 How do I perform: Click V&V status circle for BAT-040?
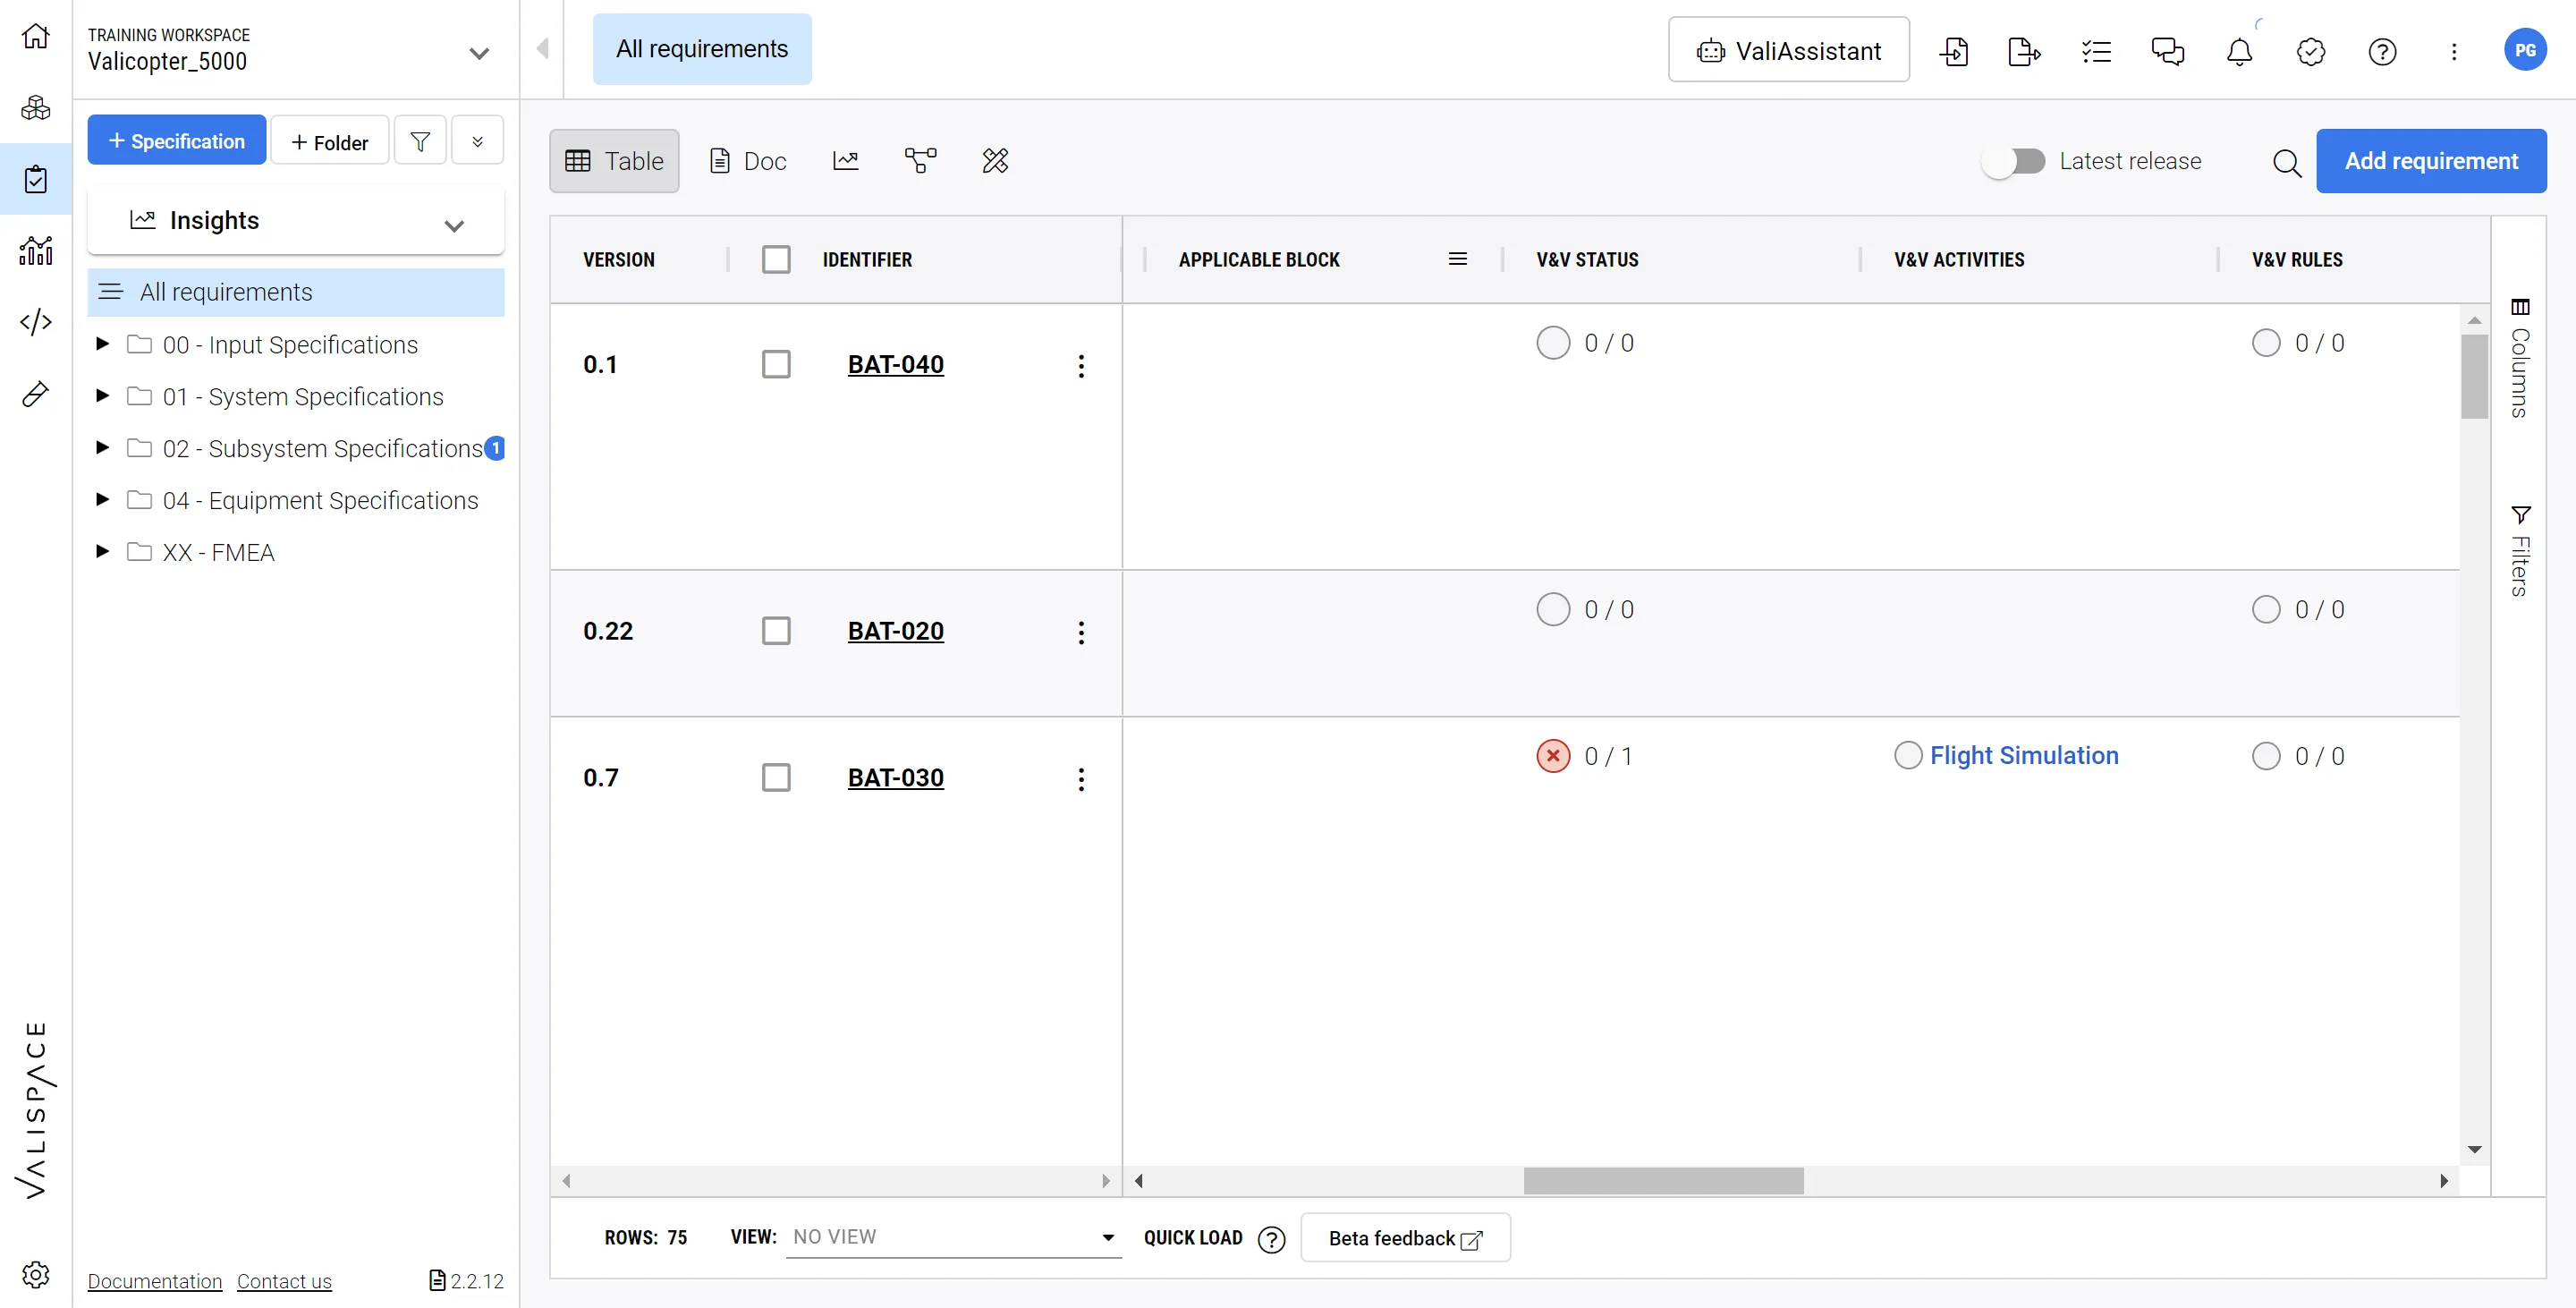tap(1552, 342)
